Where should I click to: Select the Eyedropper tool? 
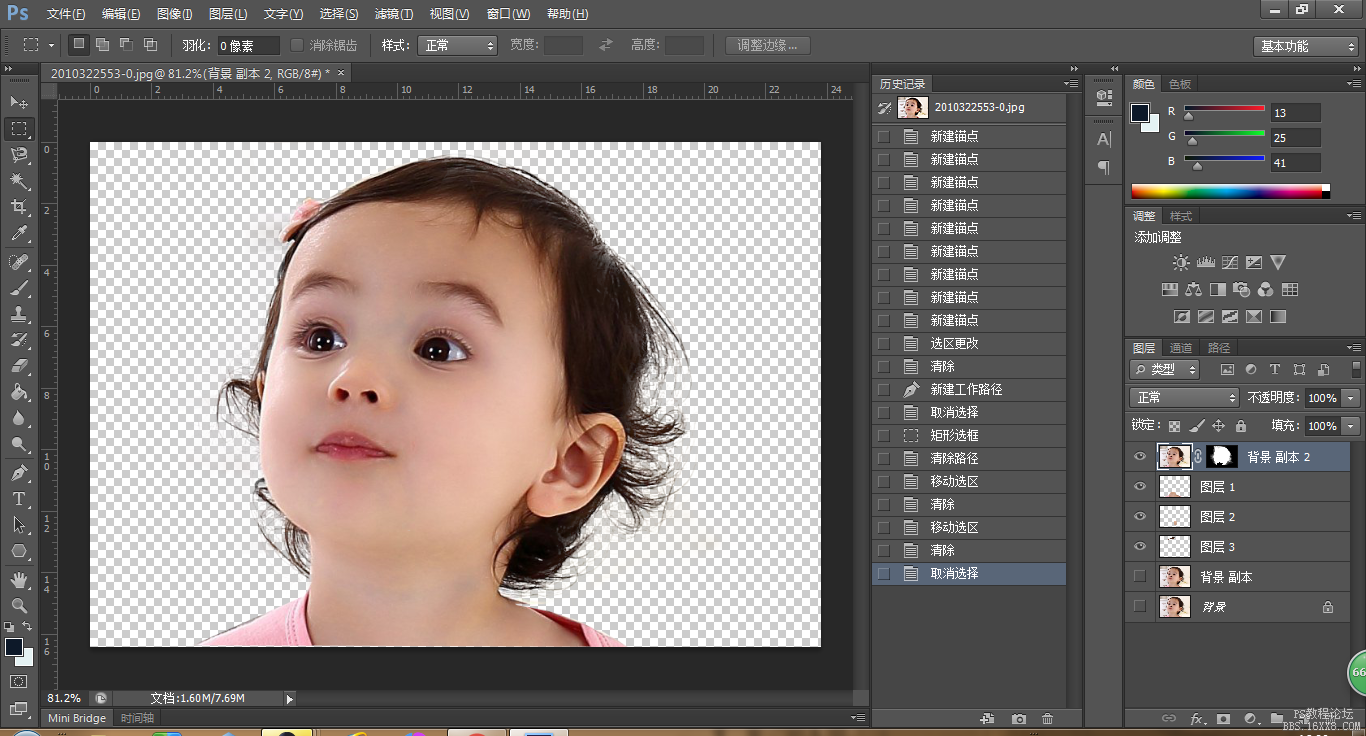(x=19, y=234)
